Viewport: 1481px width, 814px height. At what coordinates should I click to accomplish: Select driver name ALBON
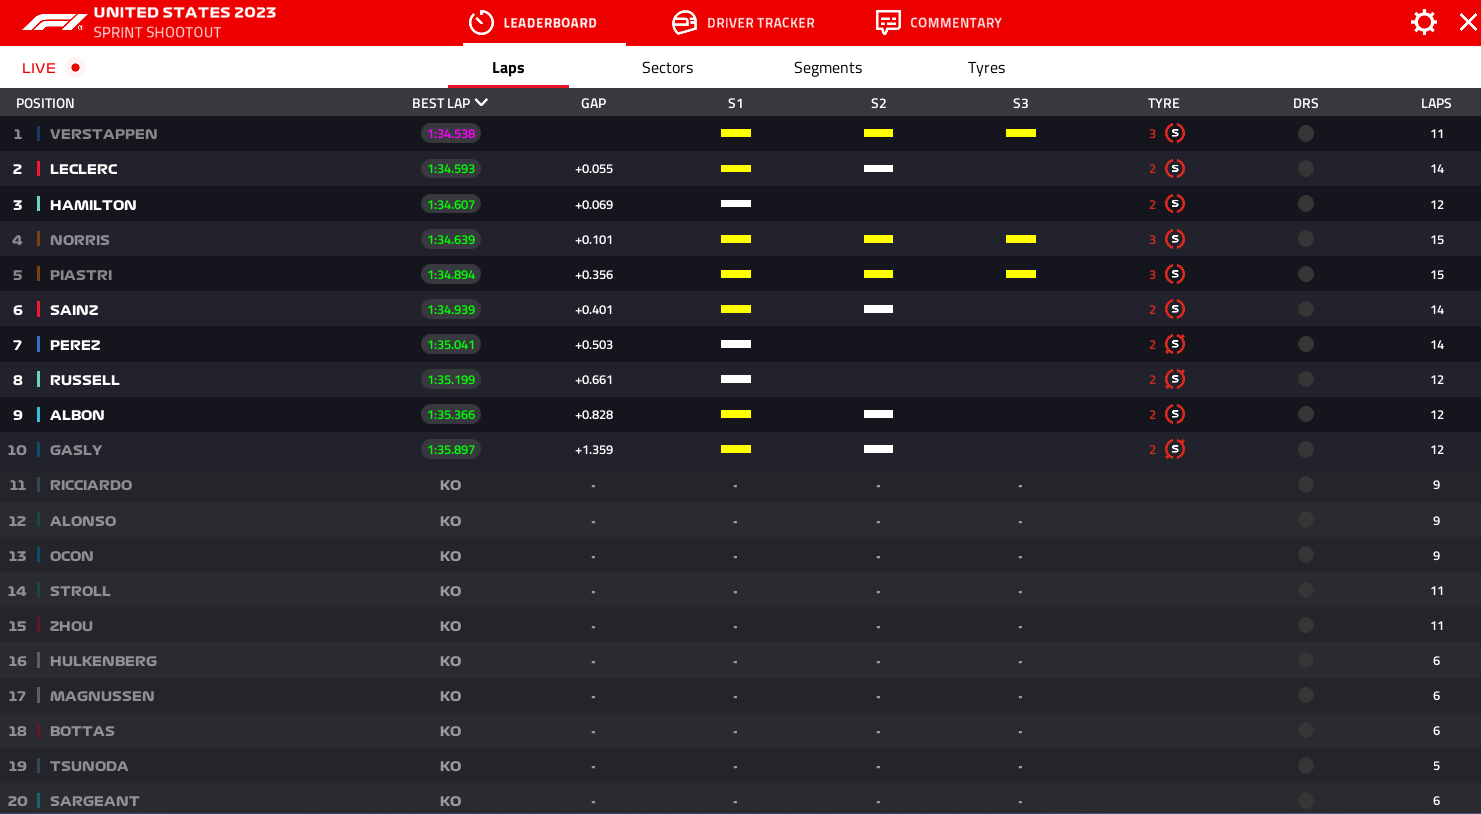tap(77, 415)
